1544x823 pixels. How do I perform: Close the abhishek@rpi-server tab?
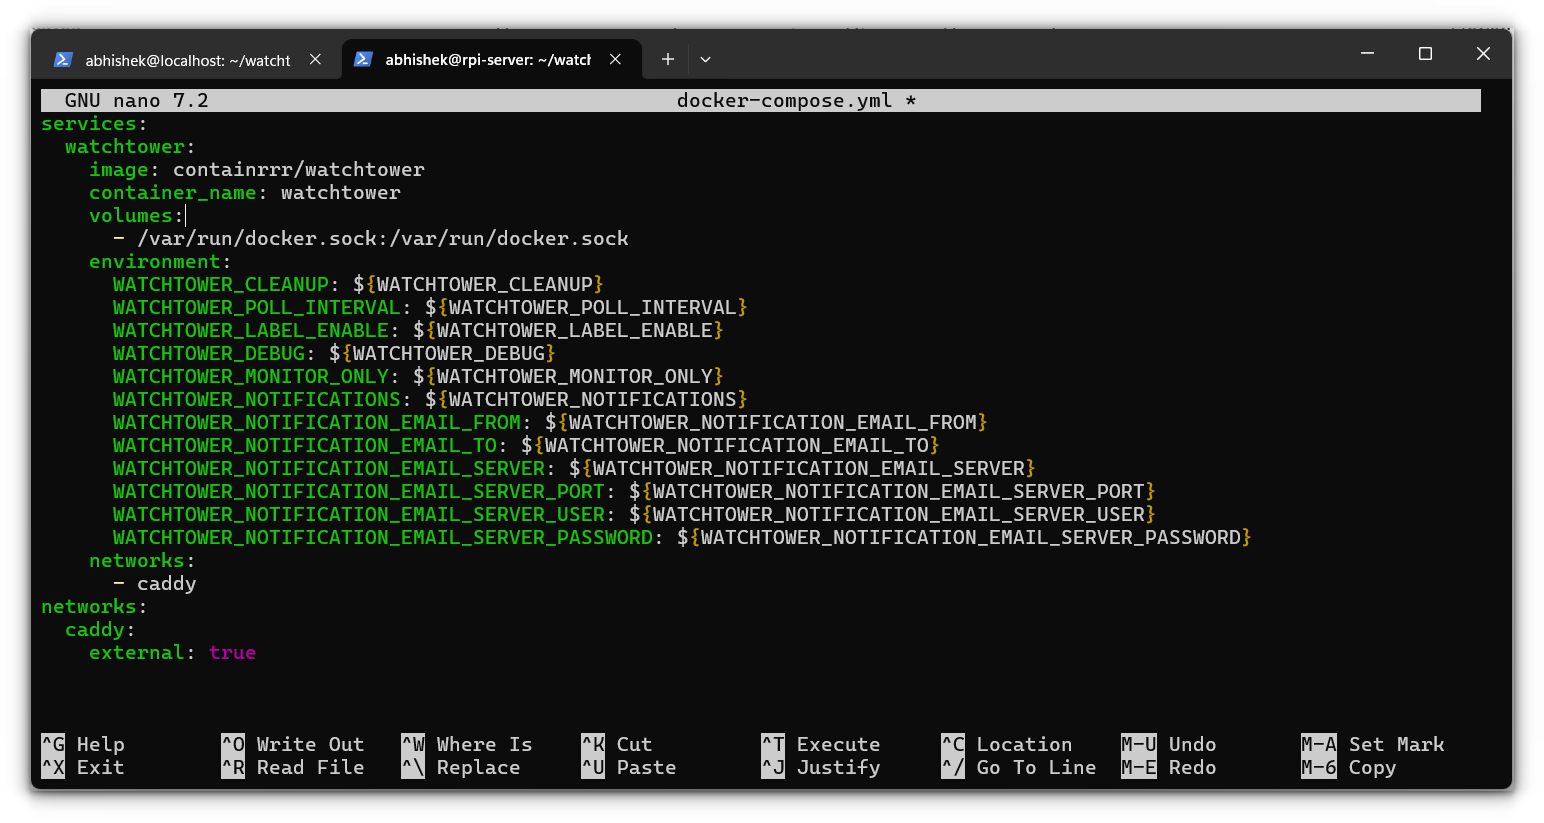pos(615,59)
